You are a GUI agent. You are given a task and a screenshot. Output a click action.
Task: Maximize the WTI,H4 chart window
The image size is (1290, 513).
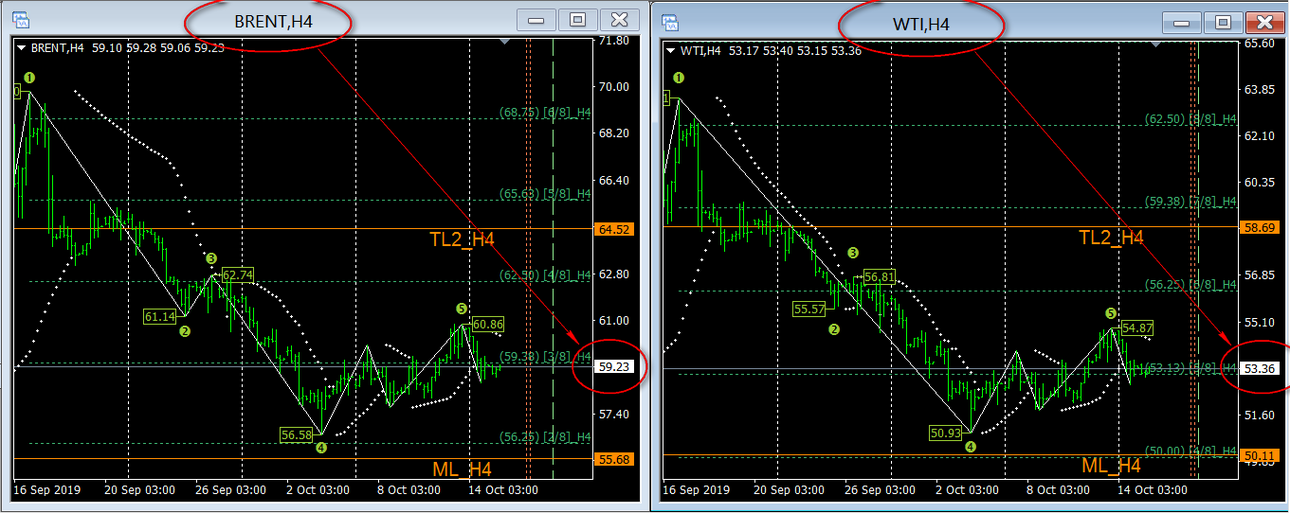(x=1225, y=22)
